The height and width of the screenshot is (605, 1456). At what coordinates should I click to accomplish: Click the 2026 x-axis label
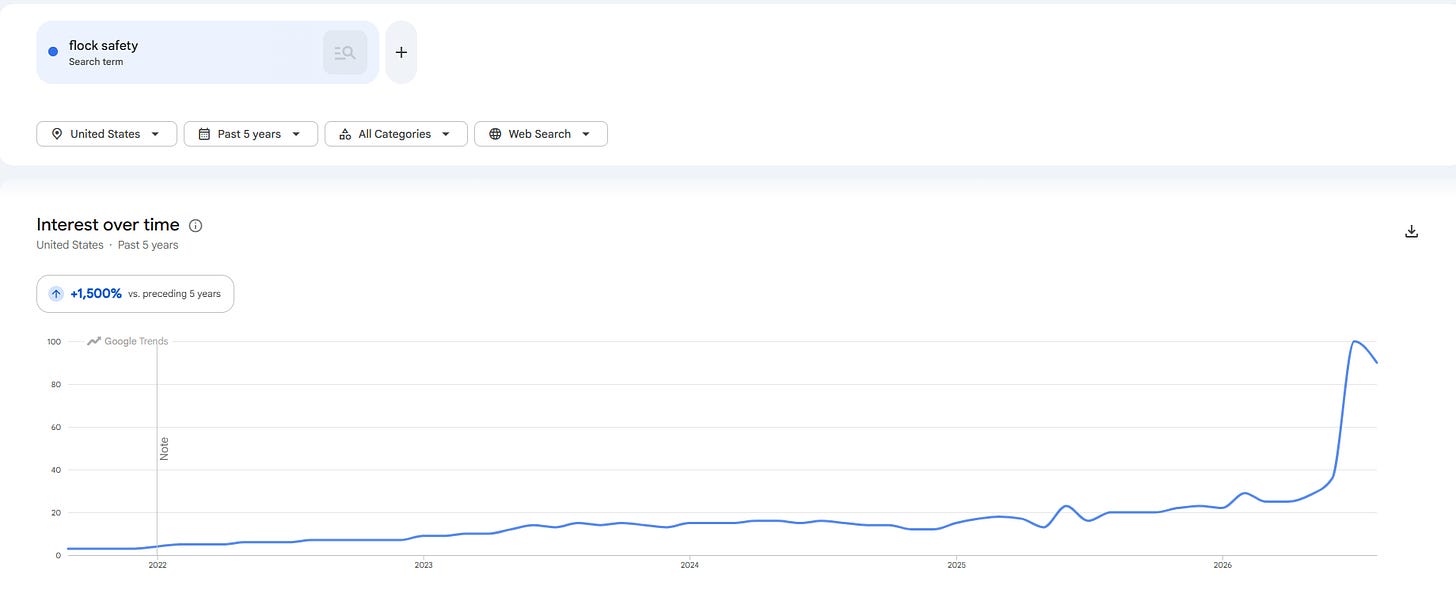tap(1221, 565)
